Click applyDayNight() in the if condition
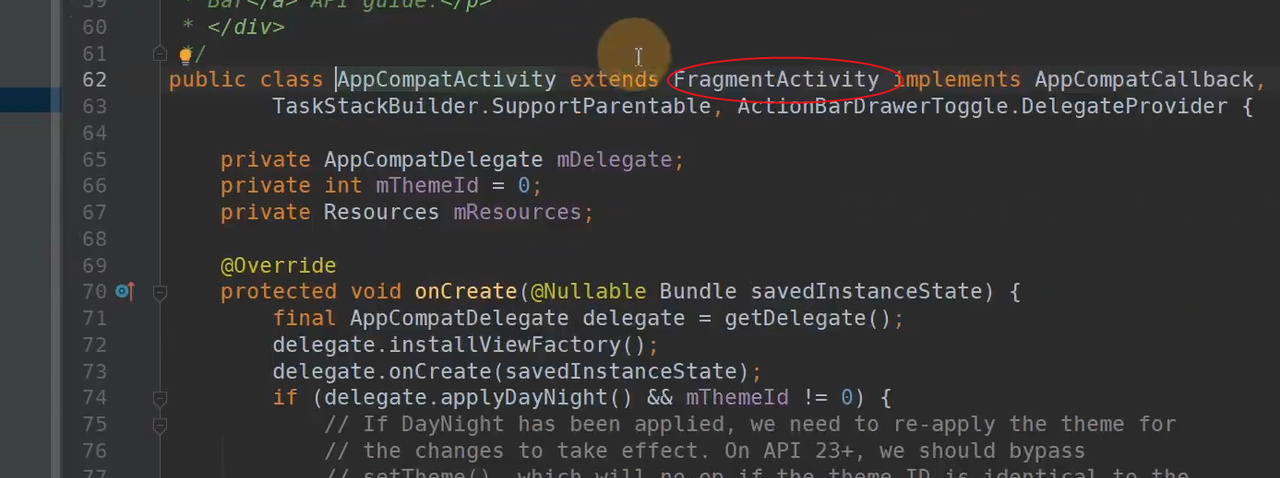1280x478 pixels. [x=537, y=398]
